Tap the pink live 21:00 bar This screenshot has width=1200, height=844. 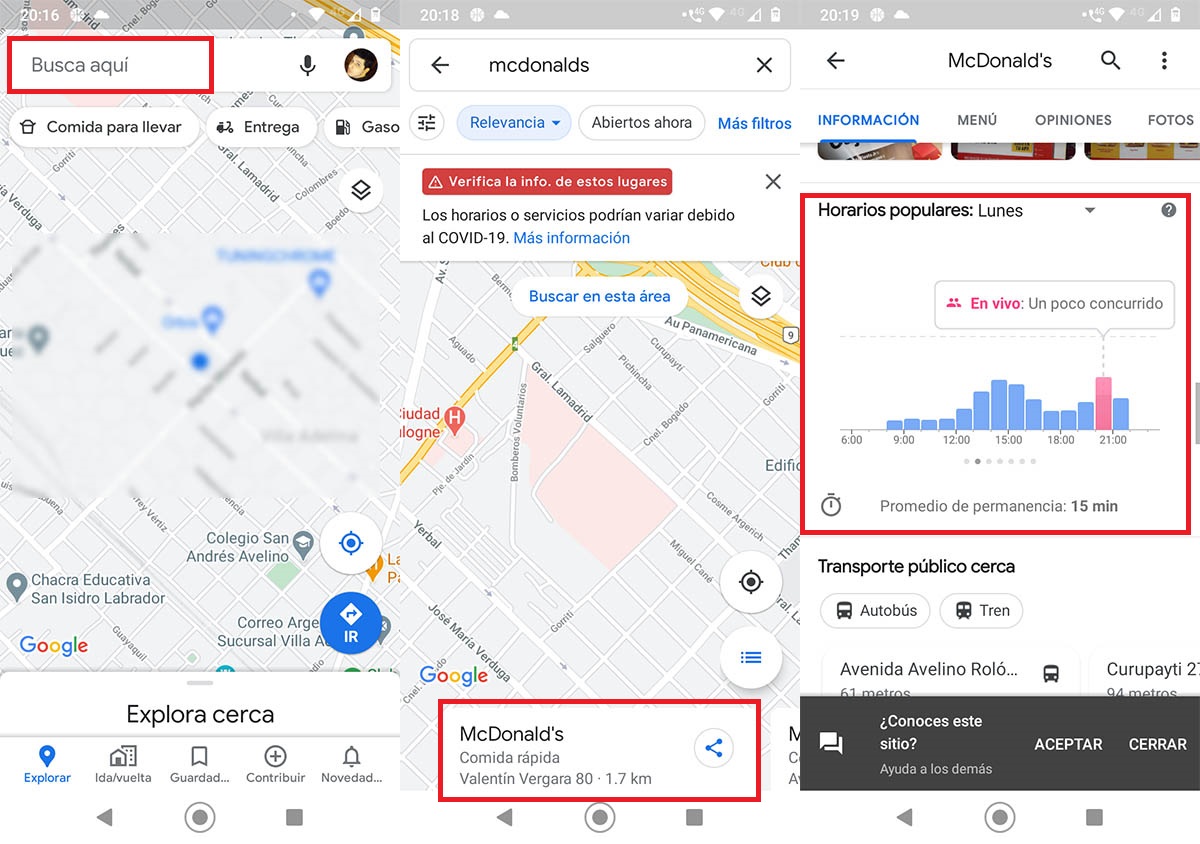coord(1104,403)
